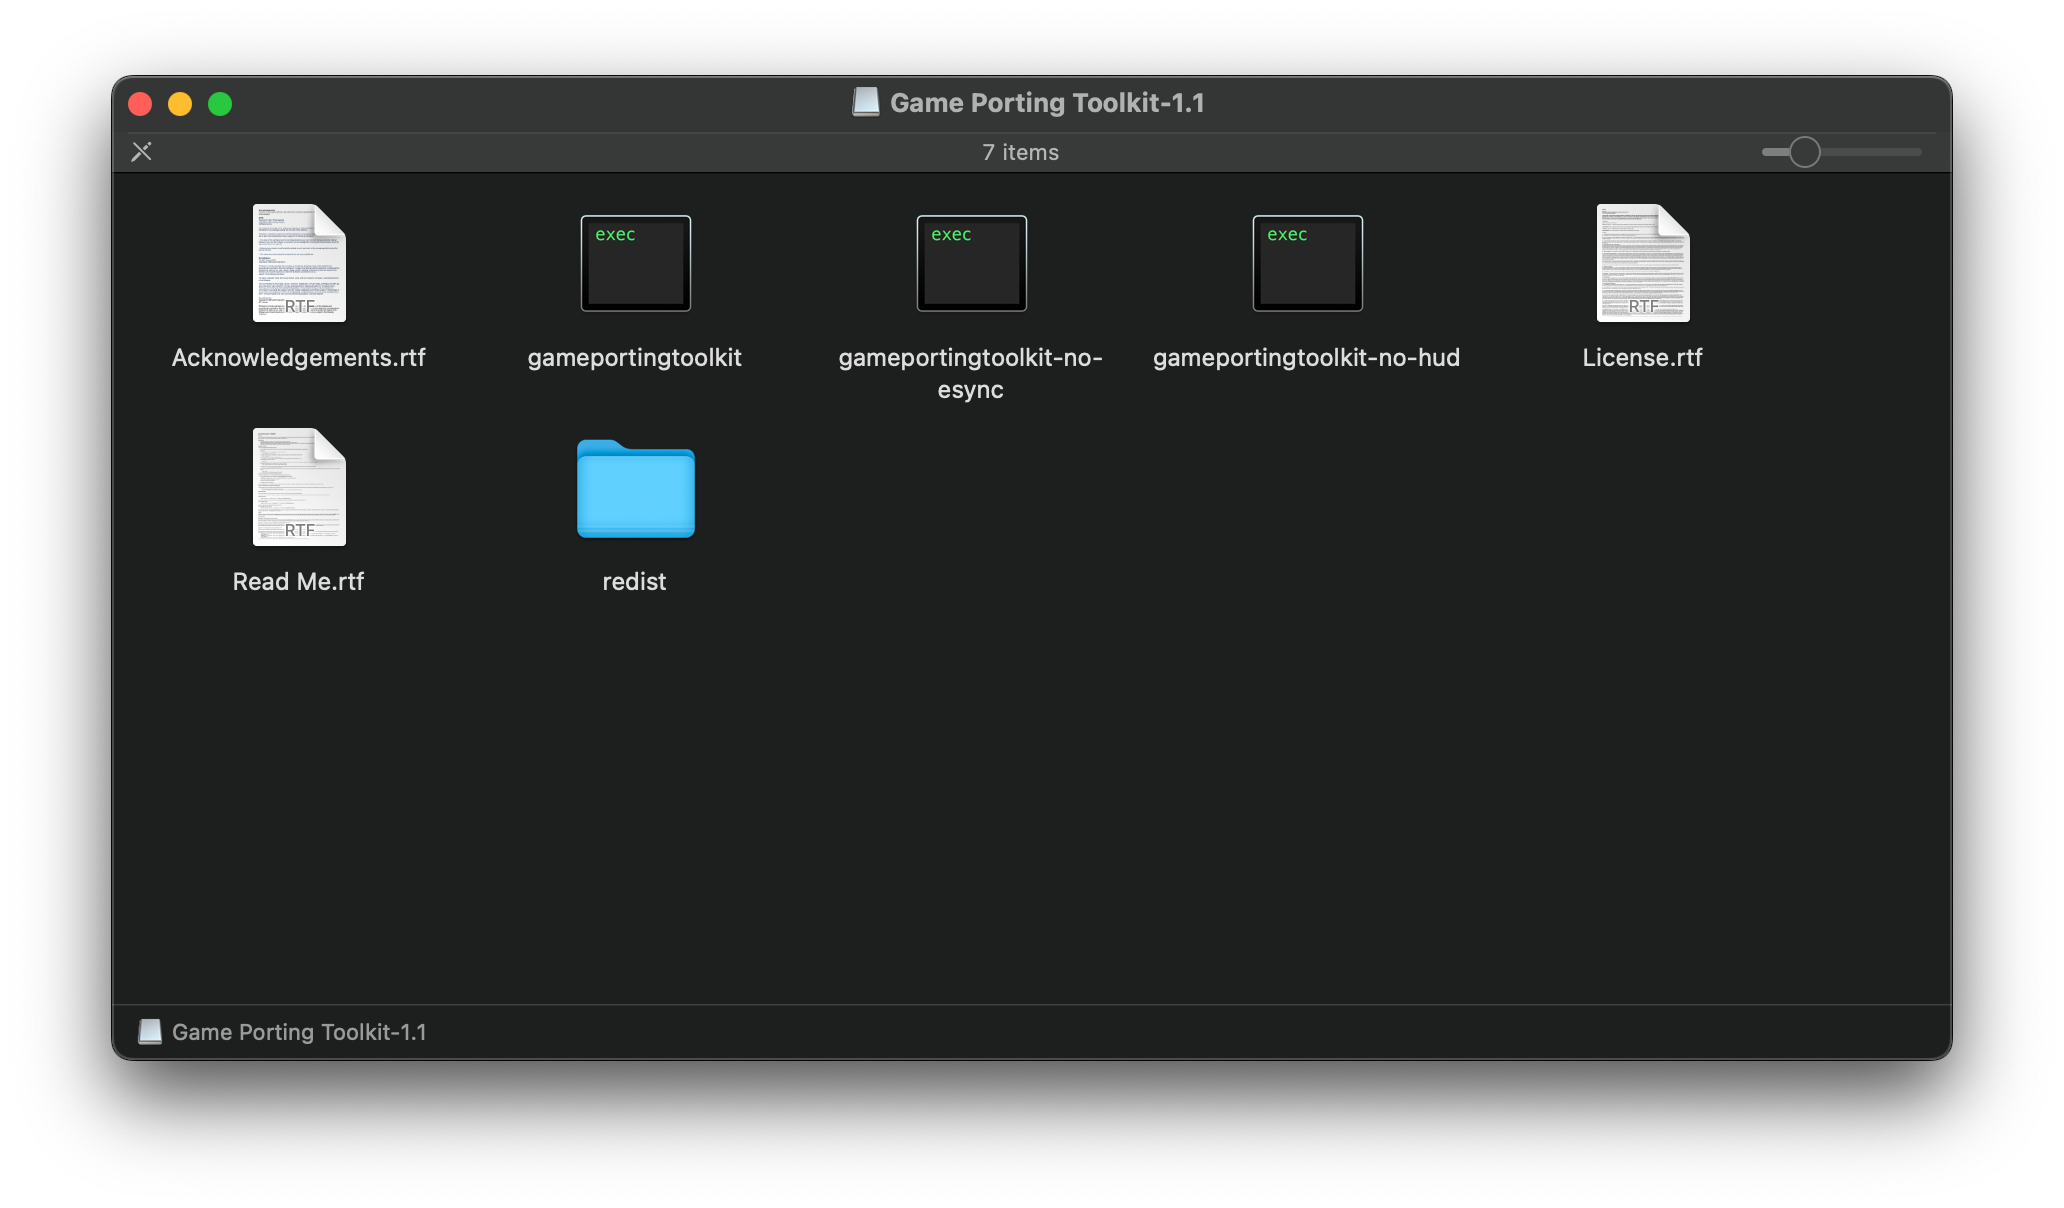Image resolution: width=2064 pixels, height=1208 pixels.
Task: Select the Read Me.rtf document icon
Action: (x=299, y=487)
